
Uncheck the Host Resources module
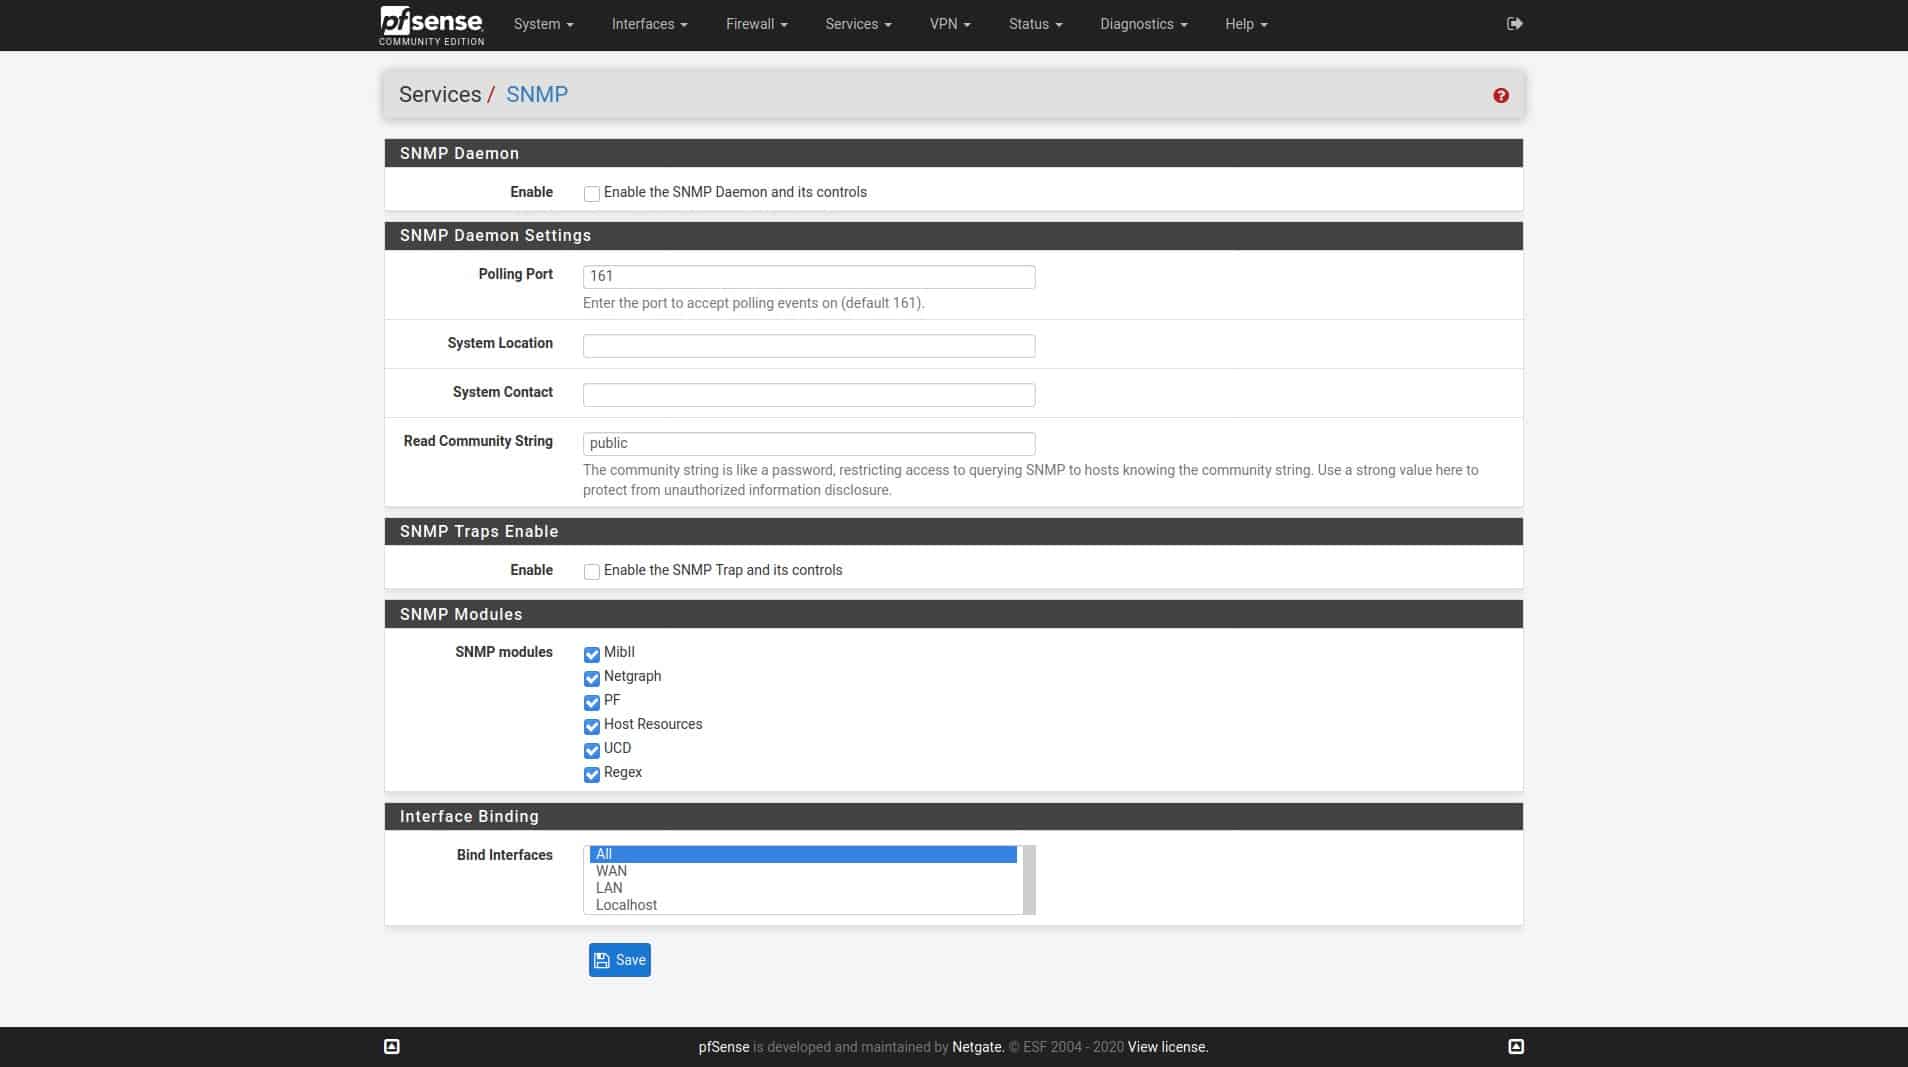592,726
